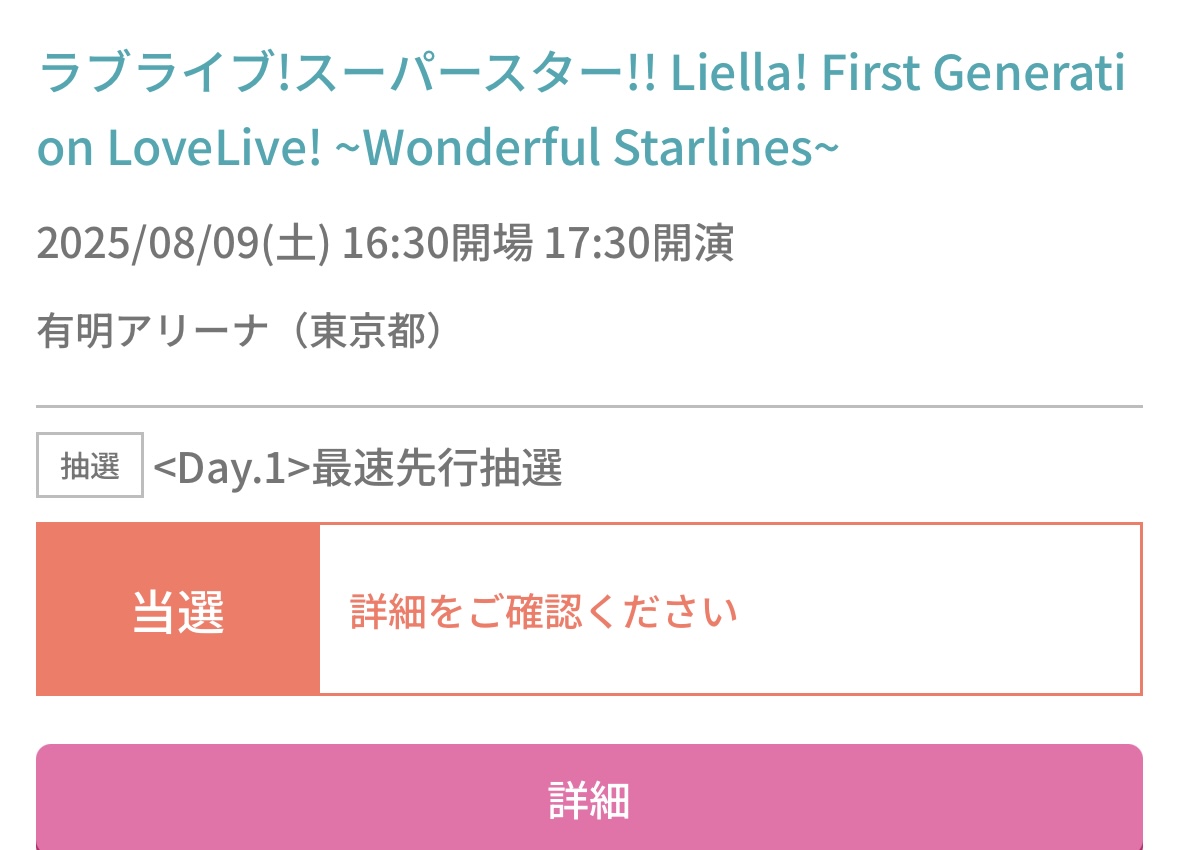This screenshot has height=850, width=1179.
Task: Click 'First Generati' in the event title
Action: point(974,73)
